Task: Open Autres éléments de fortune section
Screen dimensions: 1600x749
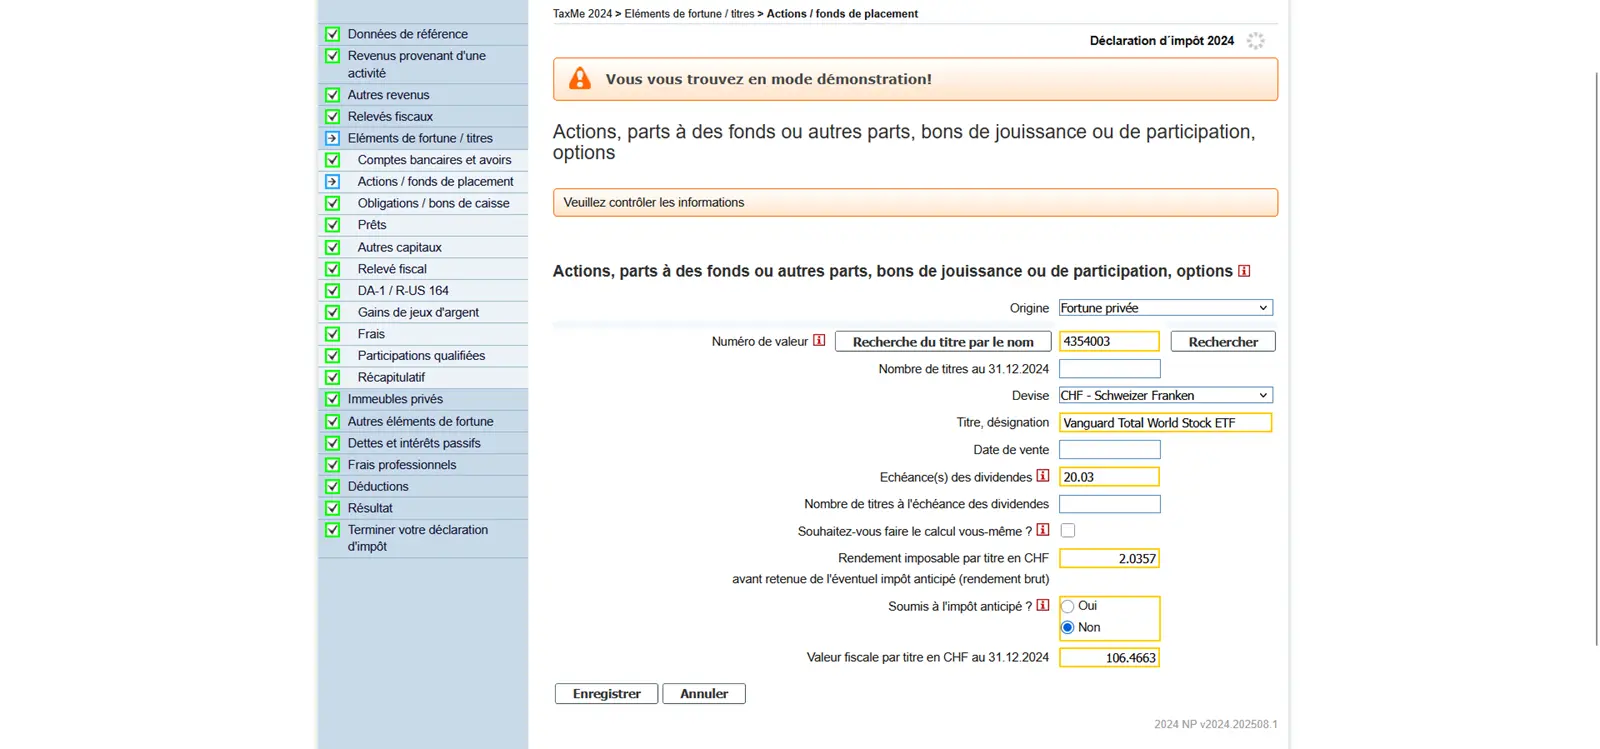Action: pos(423,421)
